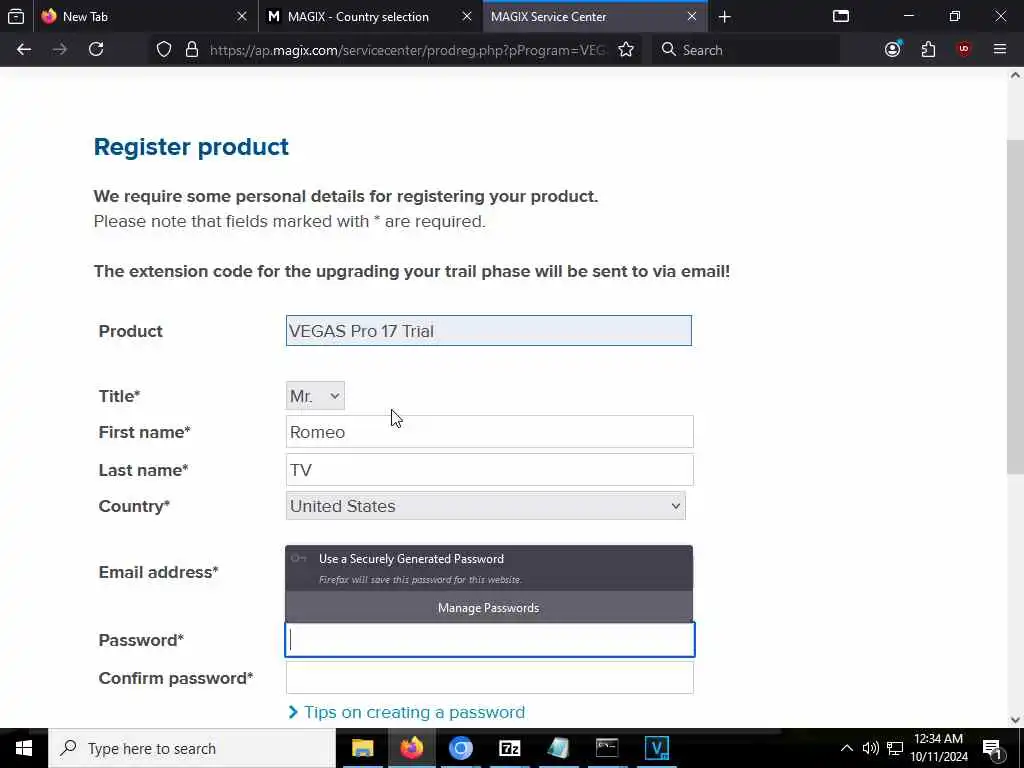Open the Firefox hamburger menu
1024x768 pixels.
pyautogui.click(x=1000, y=50)
